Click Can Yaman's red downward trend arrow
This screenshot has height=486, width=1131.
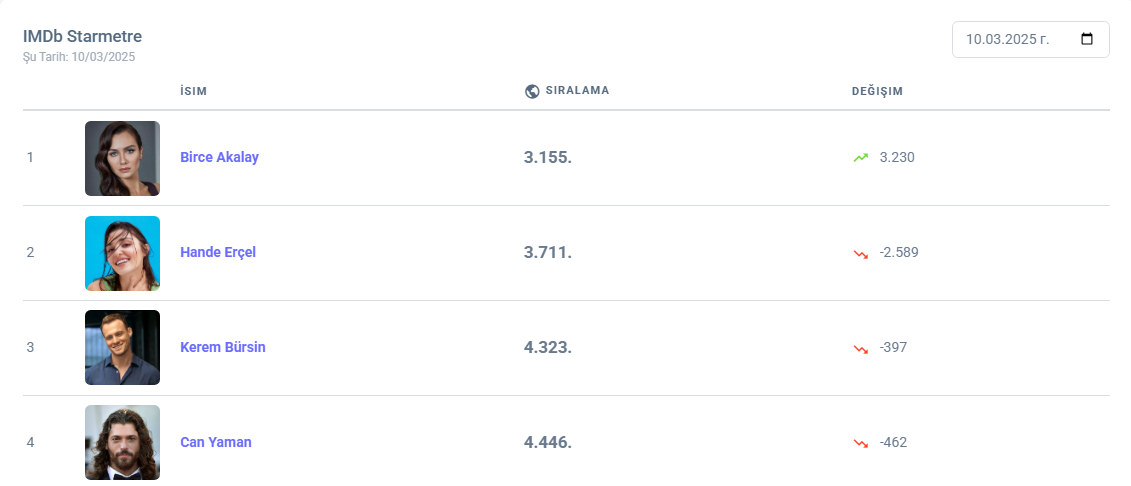click(x=860, y=443)
